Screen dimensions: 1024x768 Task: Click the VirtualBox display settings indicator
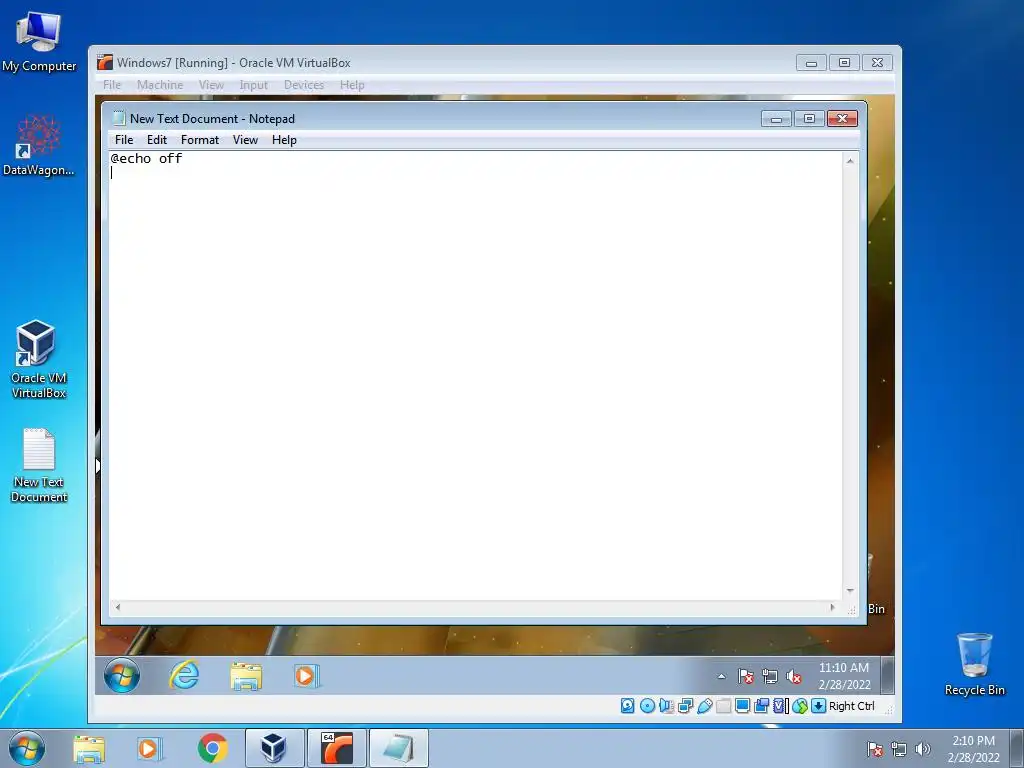click(x=742, y=706)
